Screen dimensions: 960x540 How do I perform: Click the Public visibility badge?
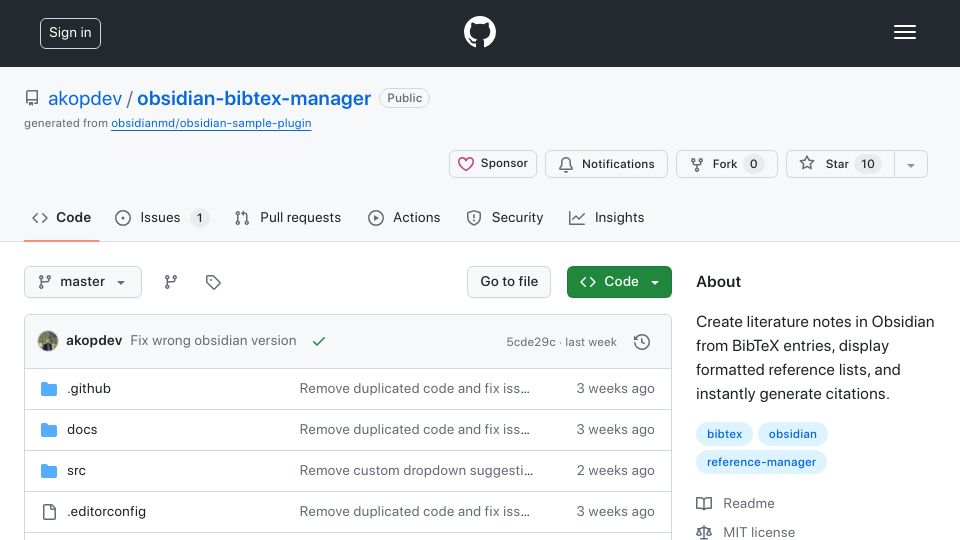404,98
